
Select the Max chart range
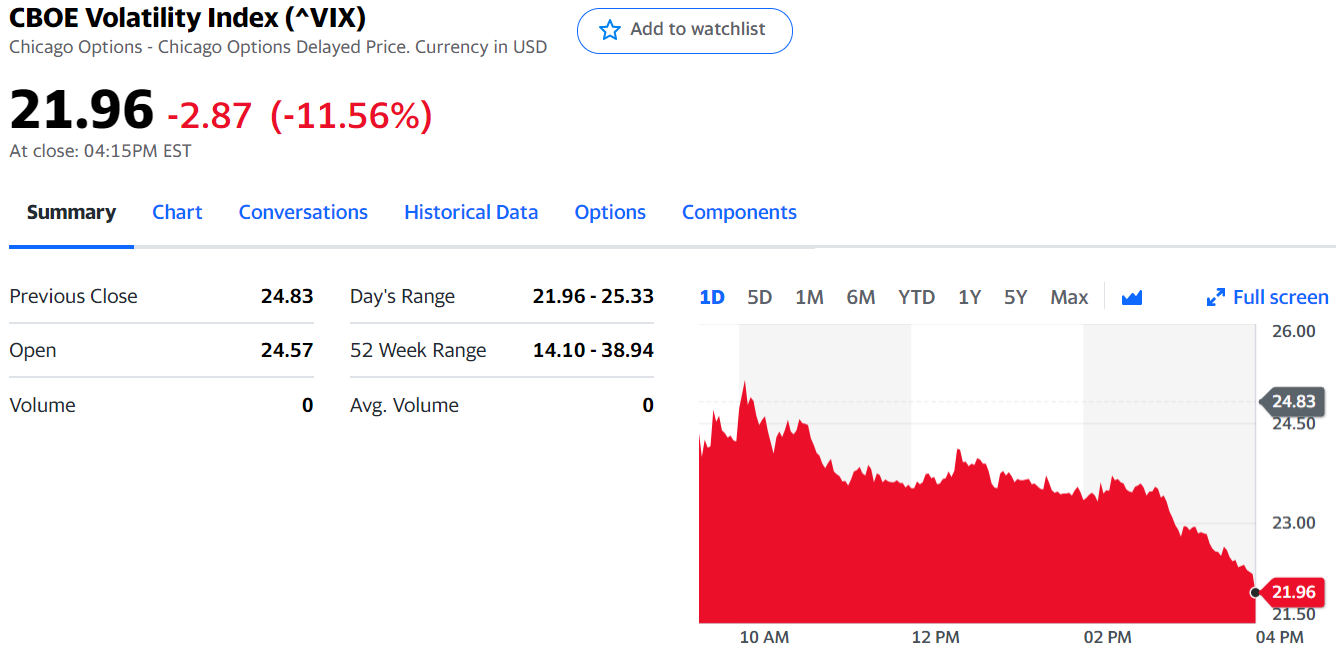(1069, 297)
